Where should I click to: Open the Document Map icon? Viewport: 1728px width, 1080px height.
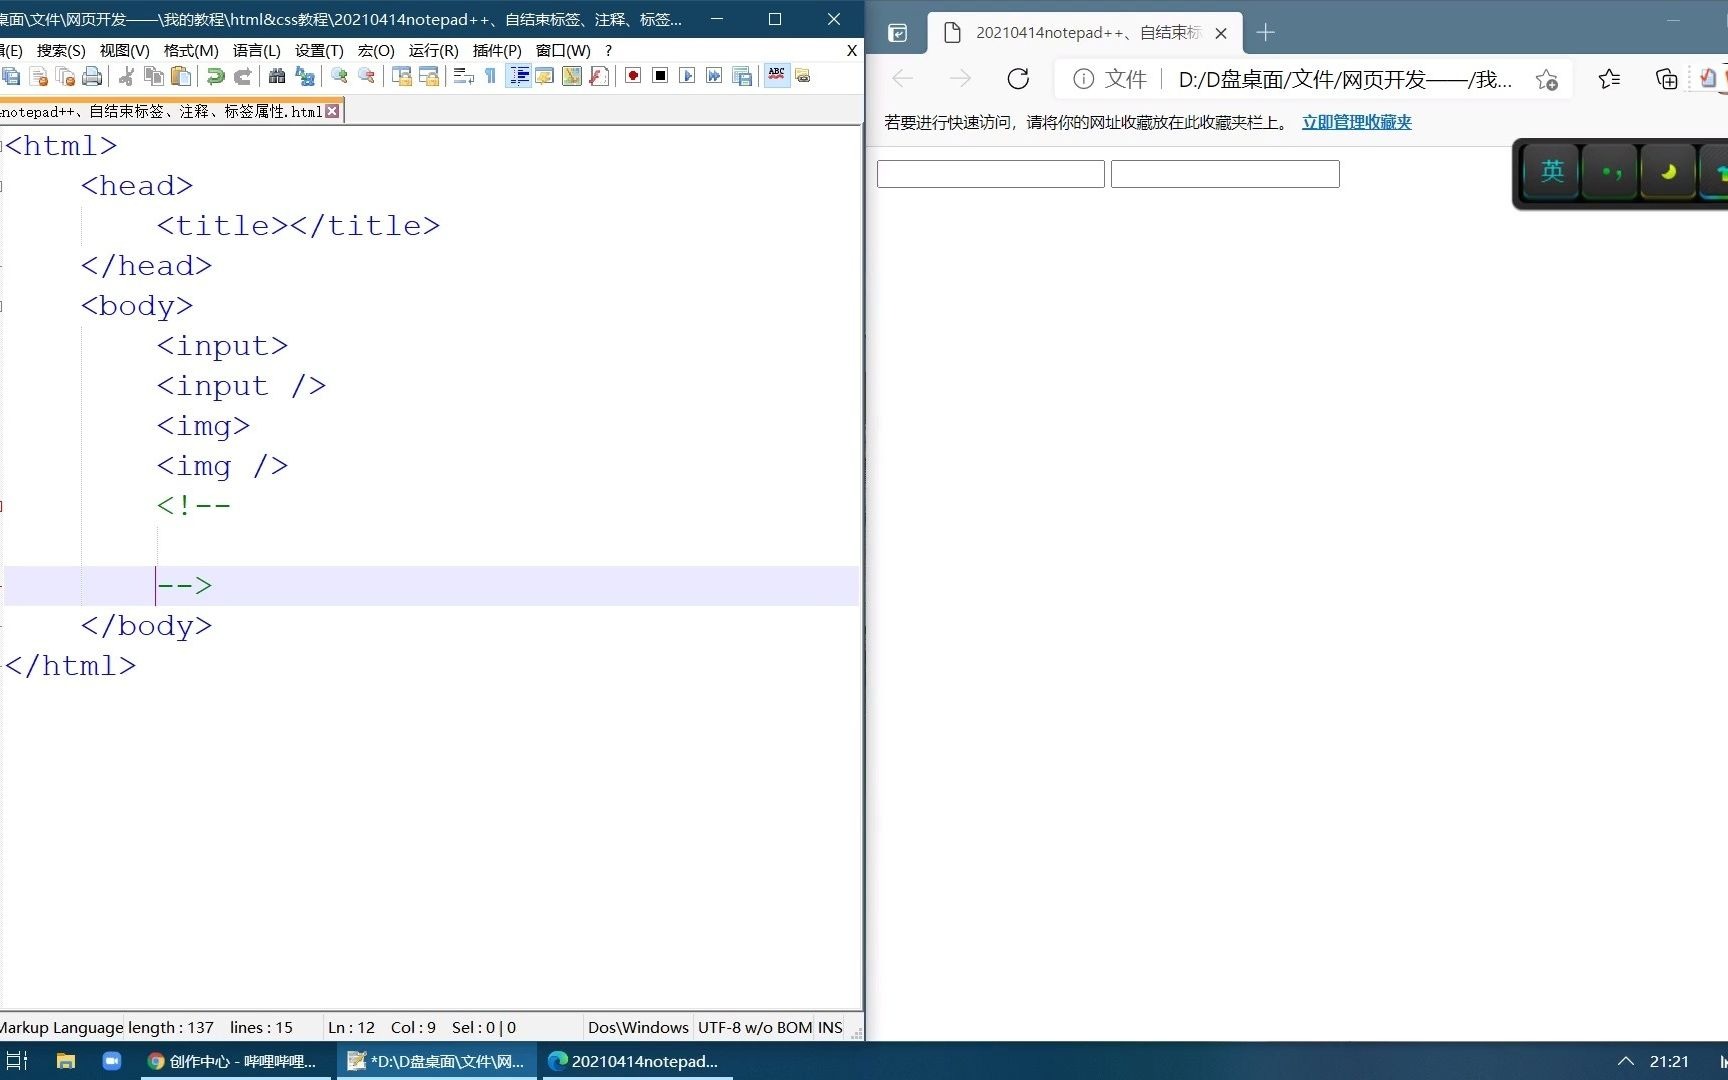572,76
